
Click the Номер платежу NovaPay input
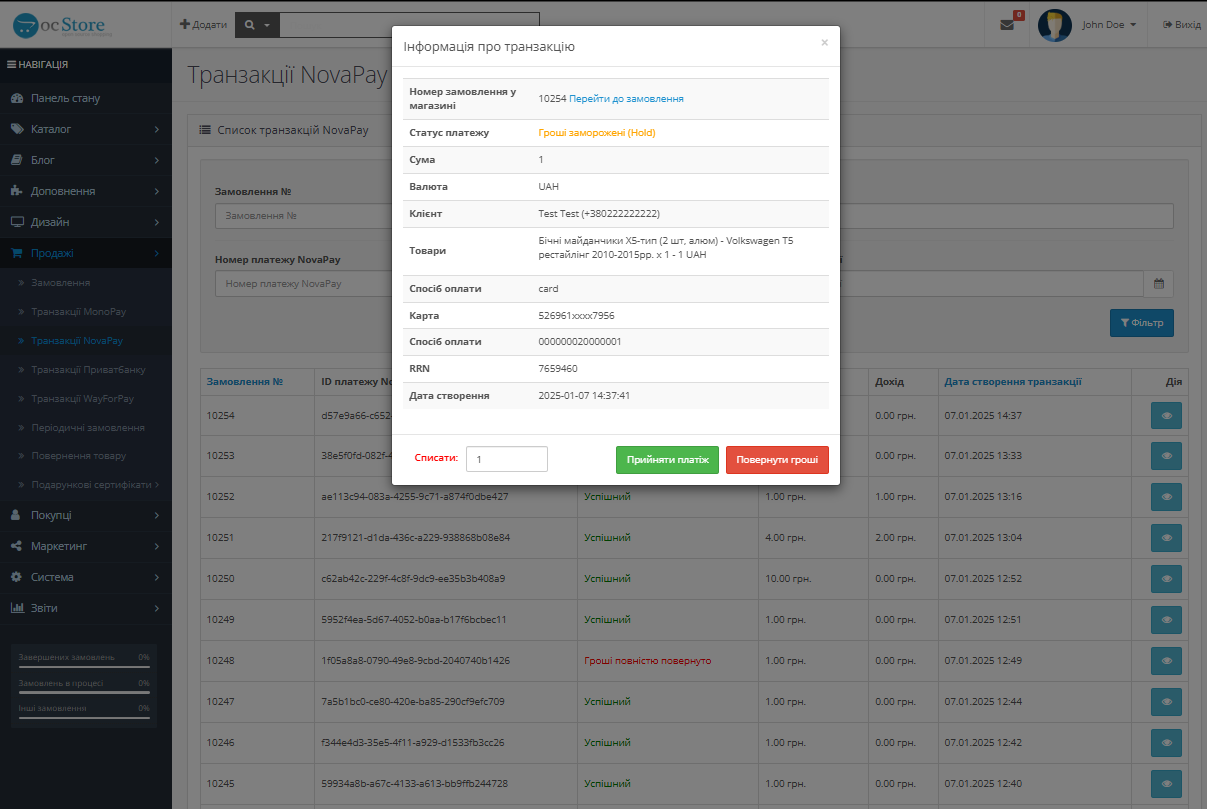(x=303, y=284)
